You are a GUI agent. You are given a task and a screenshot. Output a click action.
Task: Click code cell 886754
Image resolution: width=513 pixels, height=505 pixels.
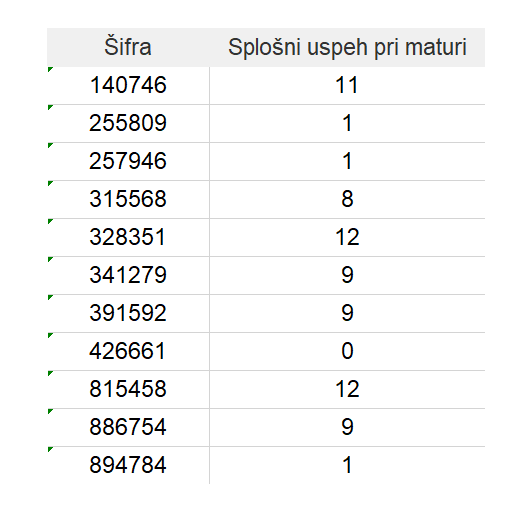tap(128, 427)
